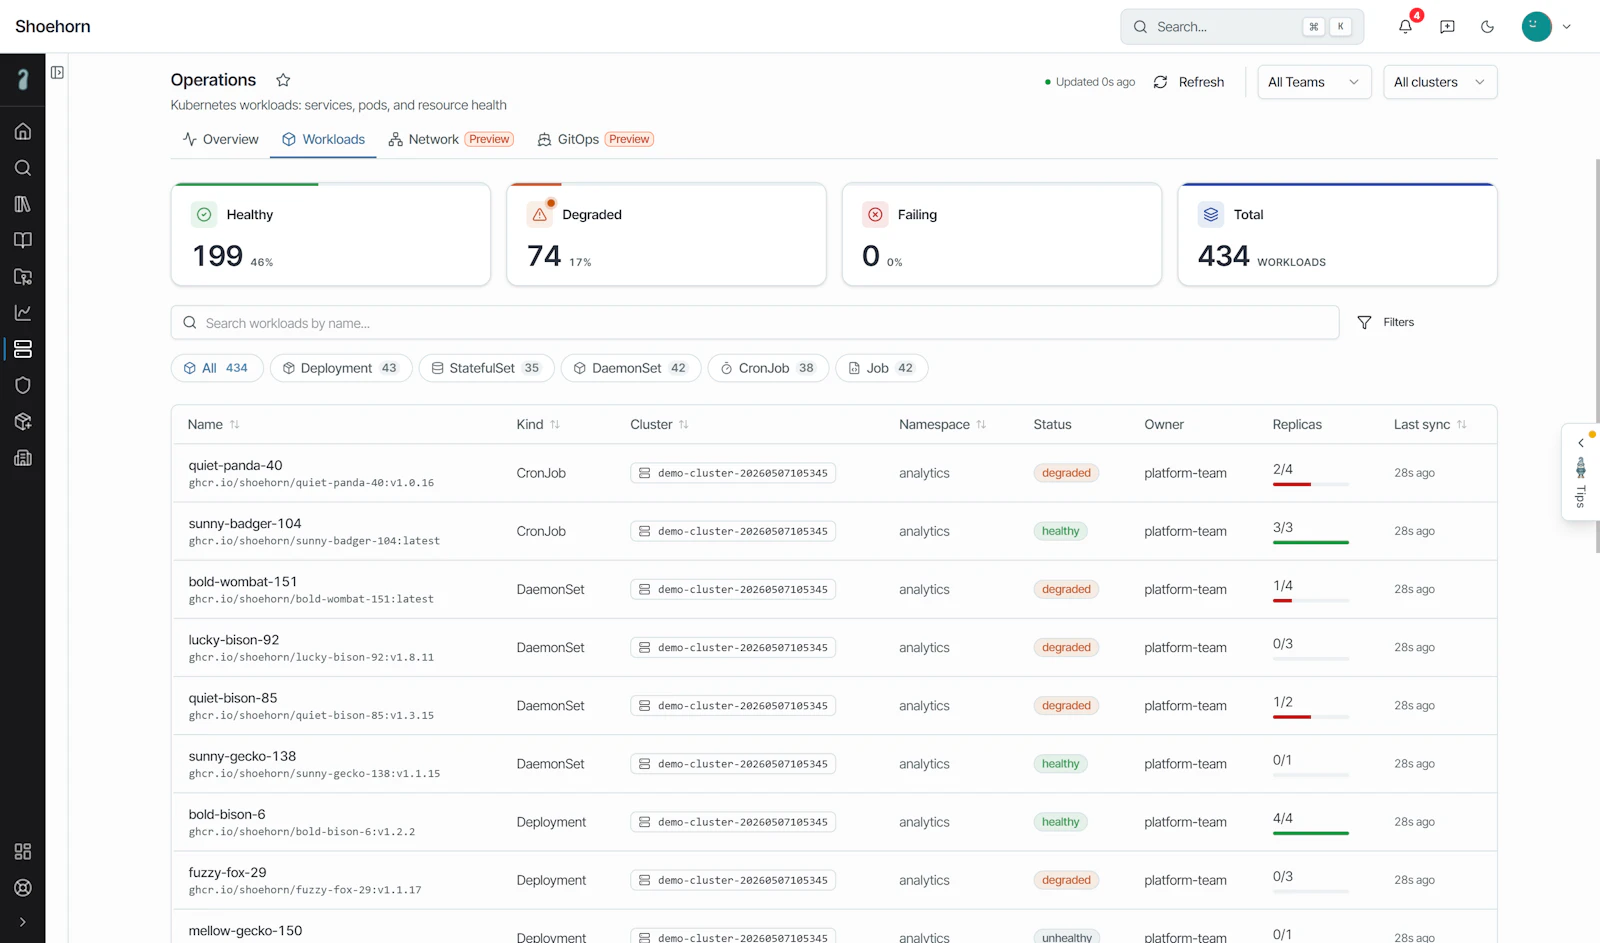Expand the Tips side panel

[1580, 472]
